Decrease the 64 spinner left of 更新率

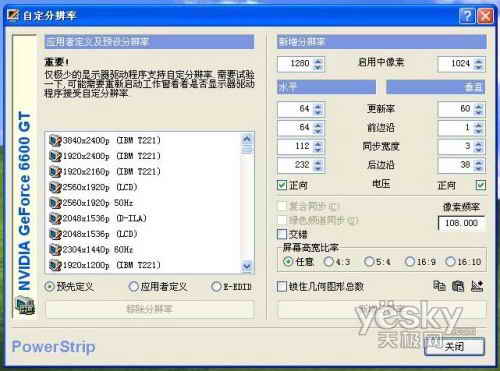pos(318,112)
